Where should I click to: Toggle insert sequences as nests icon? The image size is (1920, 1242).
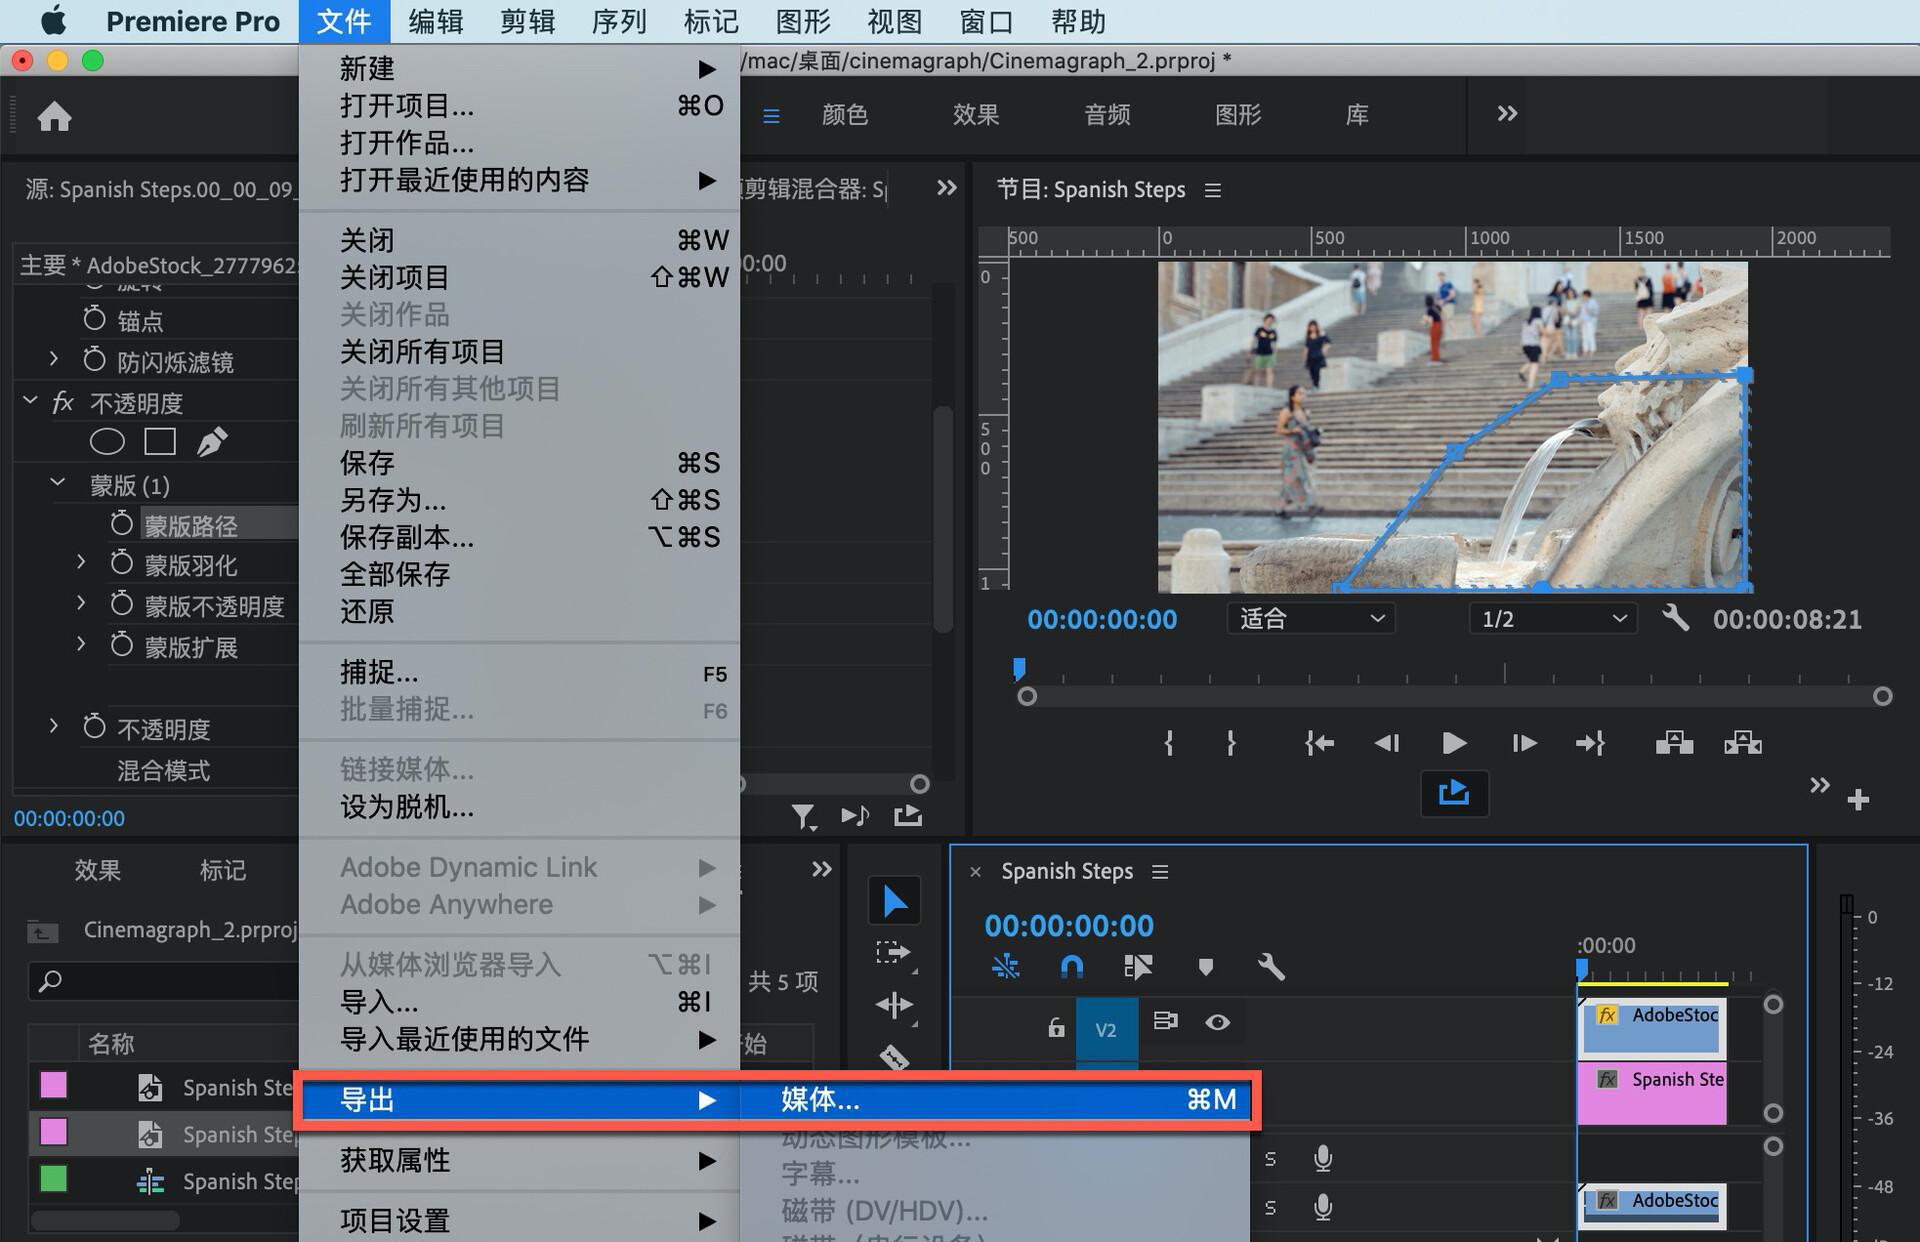click(x=1005, y=966)
